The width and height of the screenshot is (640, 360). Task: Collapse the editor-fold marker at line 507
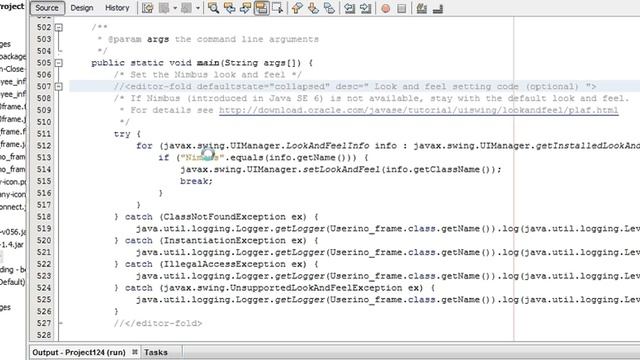pyautogui.click(x=59, y=87)
